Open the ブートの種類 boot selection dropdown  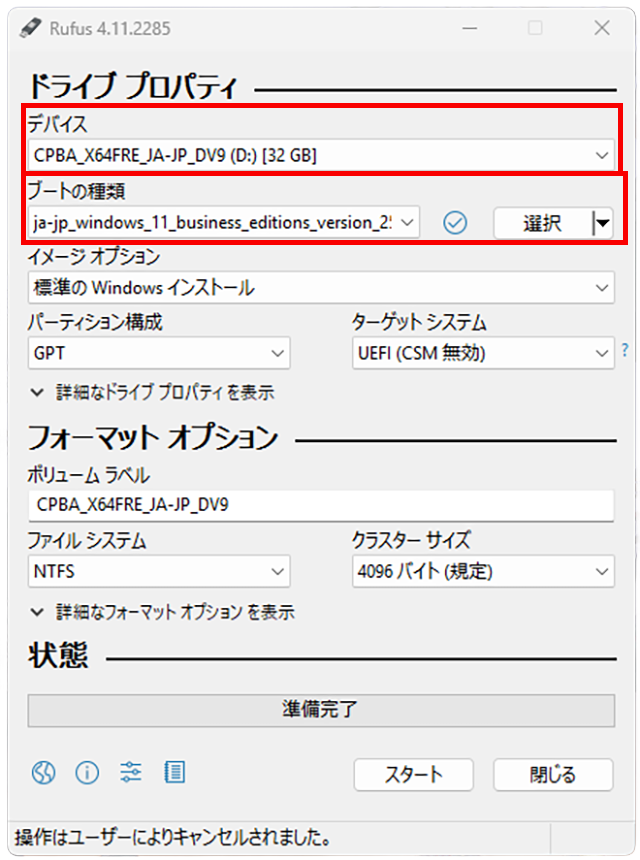[x=224, y=223]
